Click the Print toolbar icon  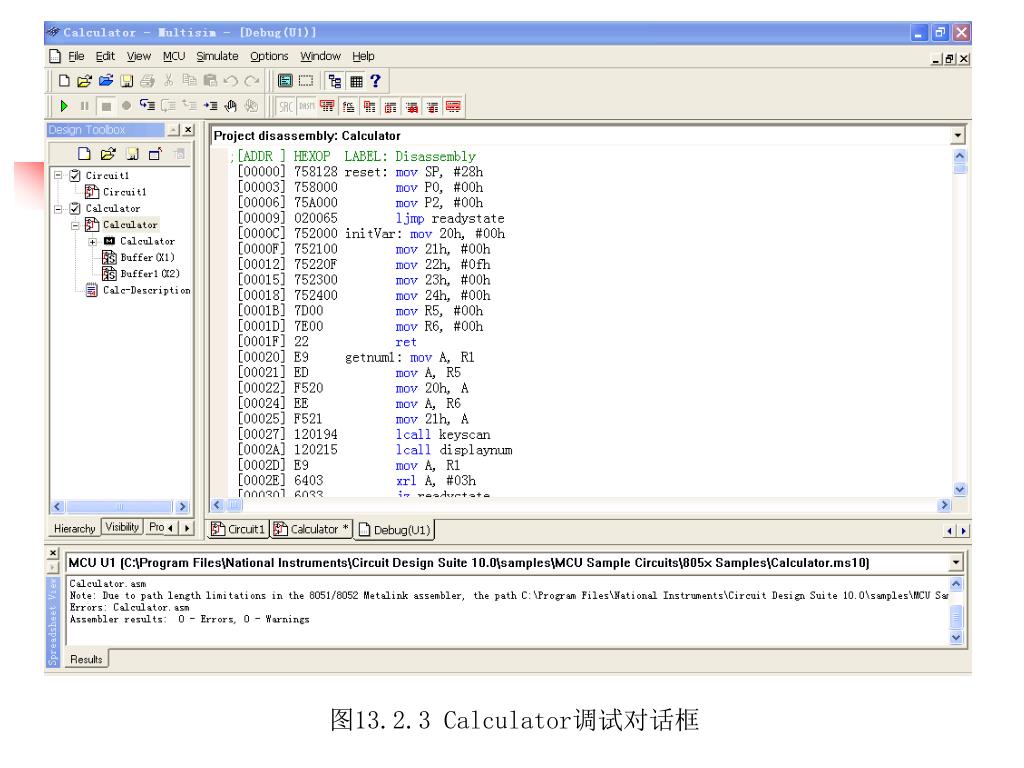[x=148, y=81]
